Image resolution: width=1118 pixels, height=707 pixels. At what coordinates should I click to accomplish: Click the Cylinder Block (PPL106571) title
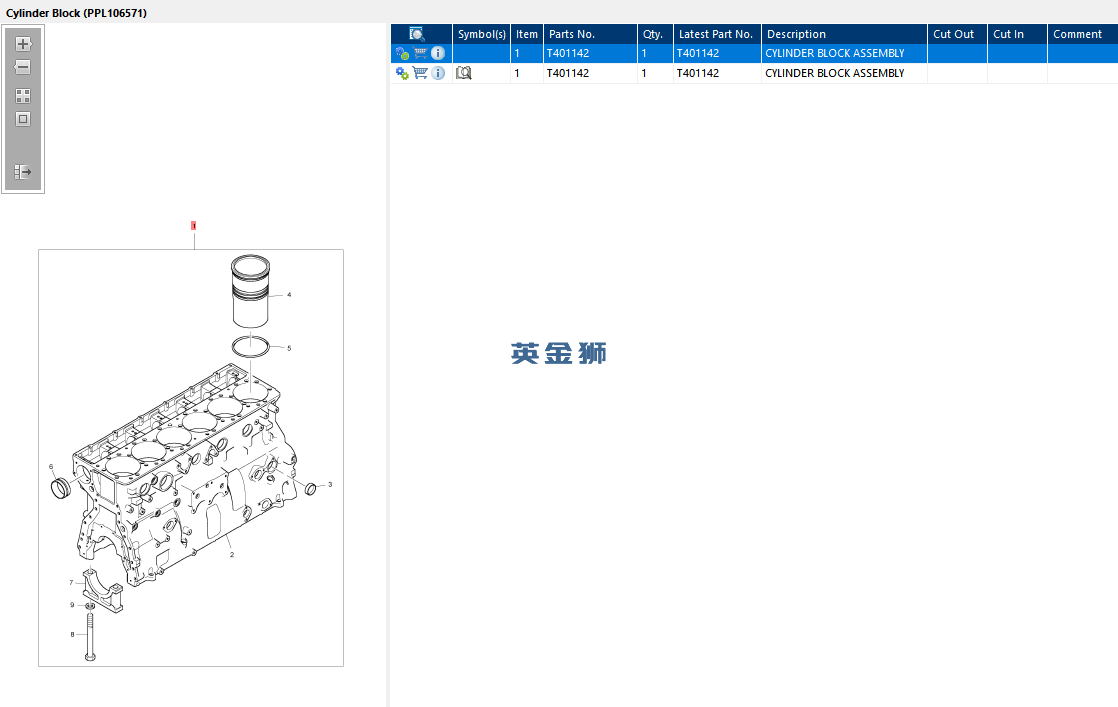tap(76, 13)
